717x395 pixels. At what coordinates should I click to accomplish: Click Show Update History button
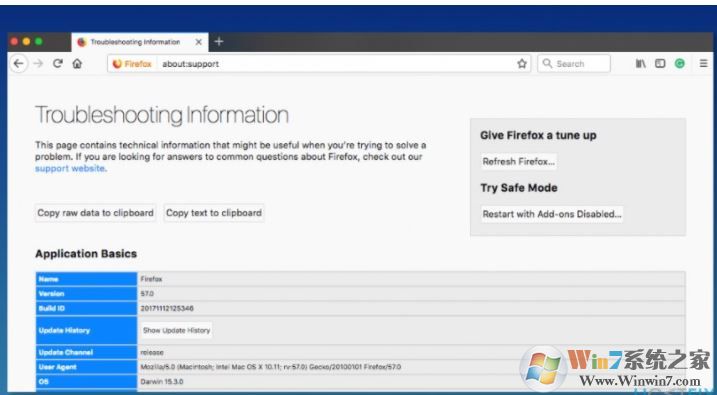[x=177, y=330]
